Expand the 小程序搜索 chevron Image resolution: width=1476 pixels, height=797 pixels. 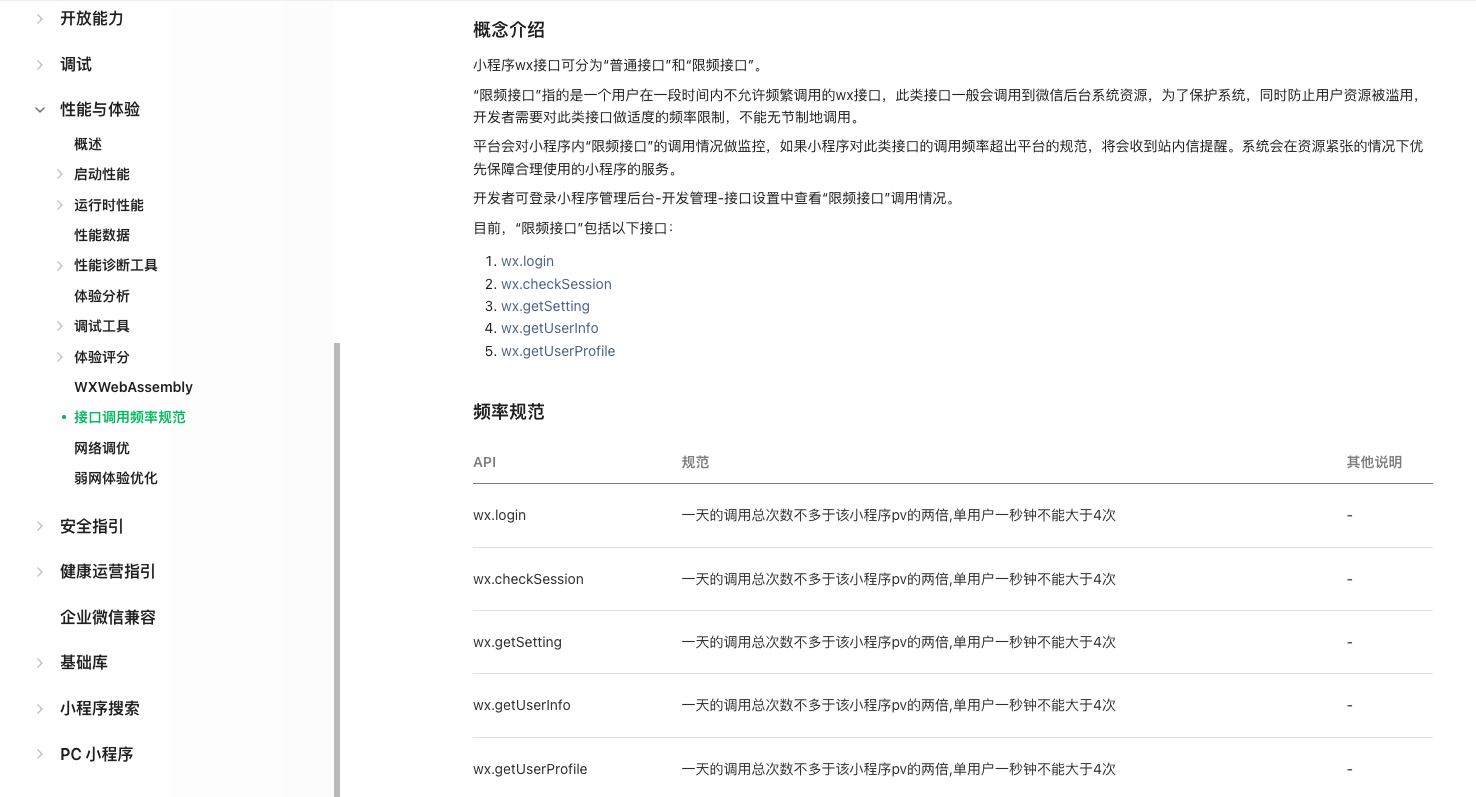click(40, 709)
